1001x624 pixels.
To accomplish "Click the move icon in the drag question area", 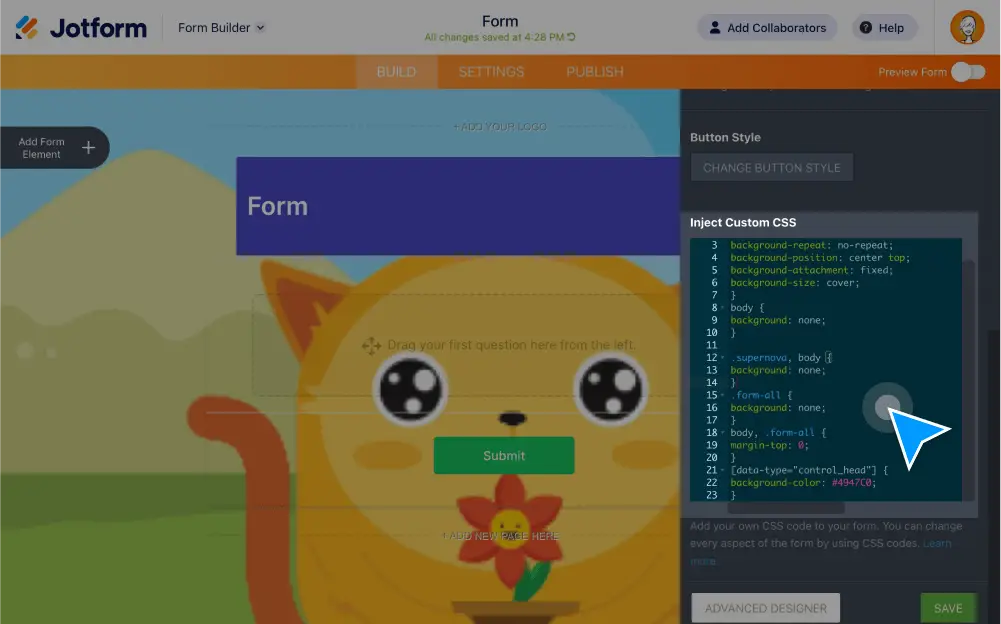I will [x=372, y=345].
